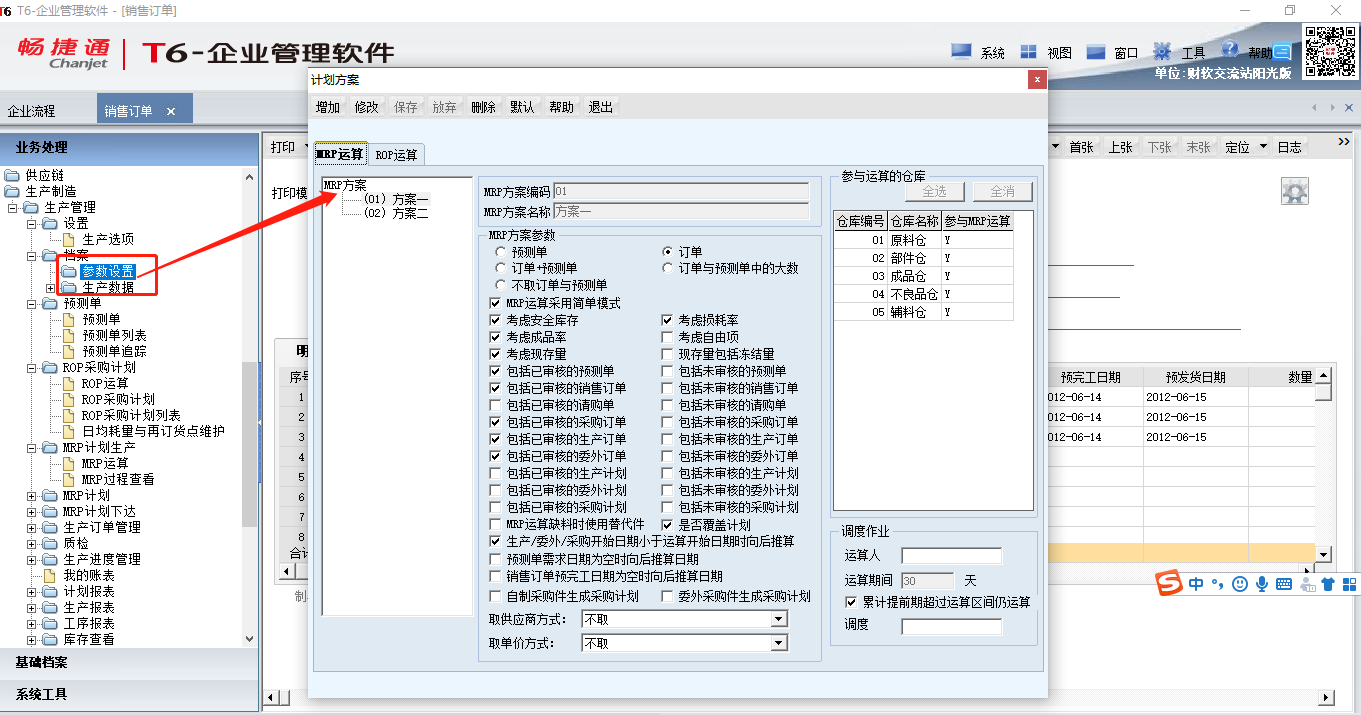The width and height of the screenshot is (1361, 715).
Task: Open the 系统 monitor icon menu
Action: (961, 52)
